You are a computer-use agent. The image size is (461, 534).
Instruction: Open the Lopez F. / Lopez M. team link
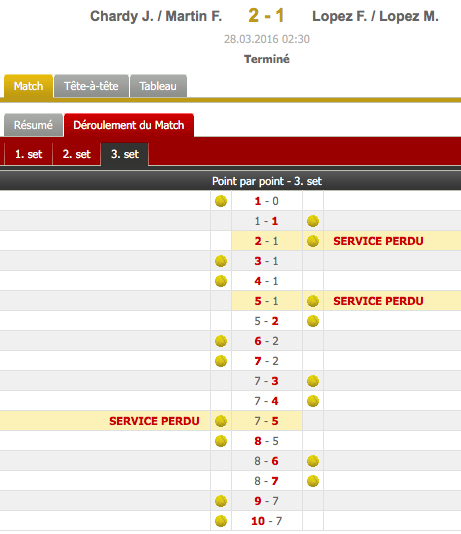[376, 16]
